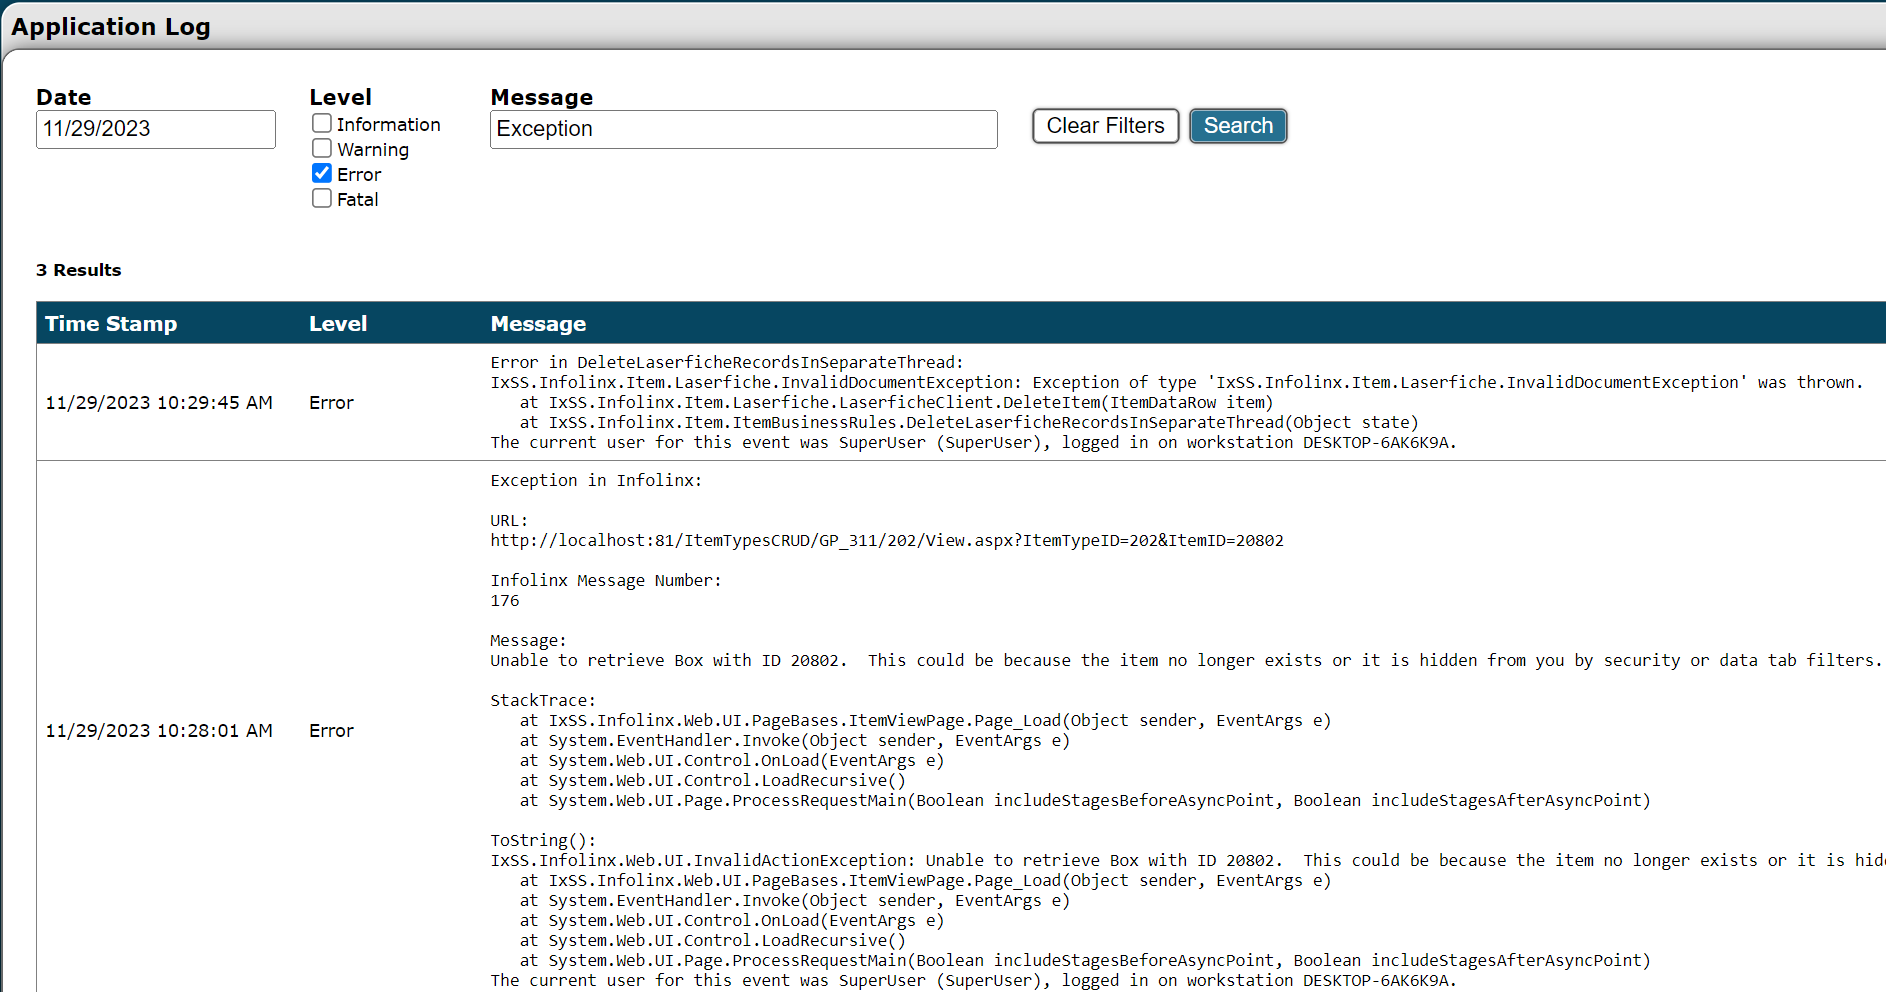The height and width of the screenshot is (992, 1886).
Task: Click the DeleteLaserficheRecordsInSeparateThread error line
Action: (726, 362)
